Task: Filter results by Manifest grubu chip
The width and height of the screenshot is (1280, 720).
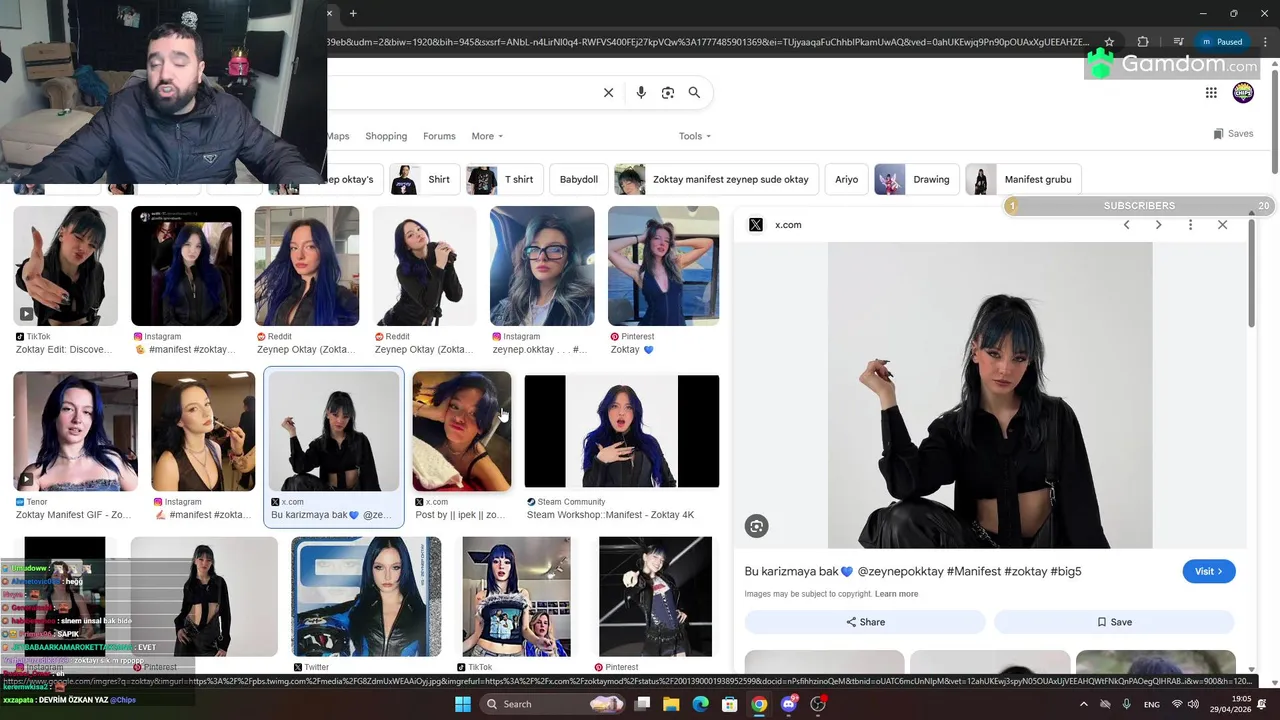Action: (x=1023, y=179)
